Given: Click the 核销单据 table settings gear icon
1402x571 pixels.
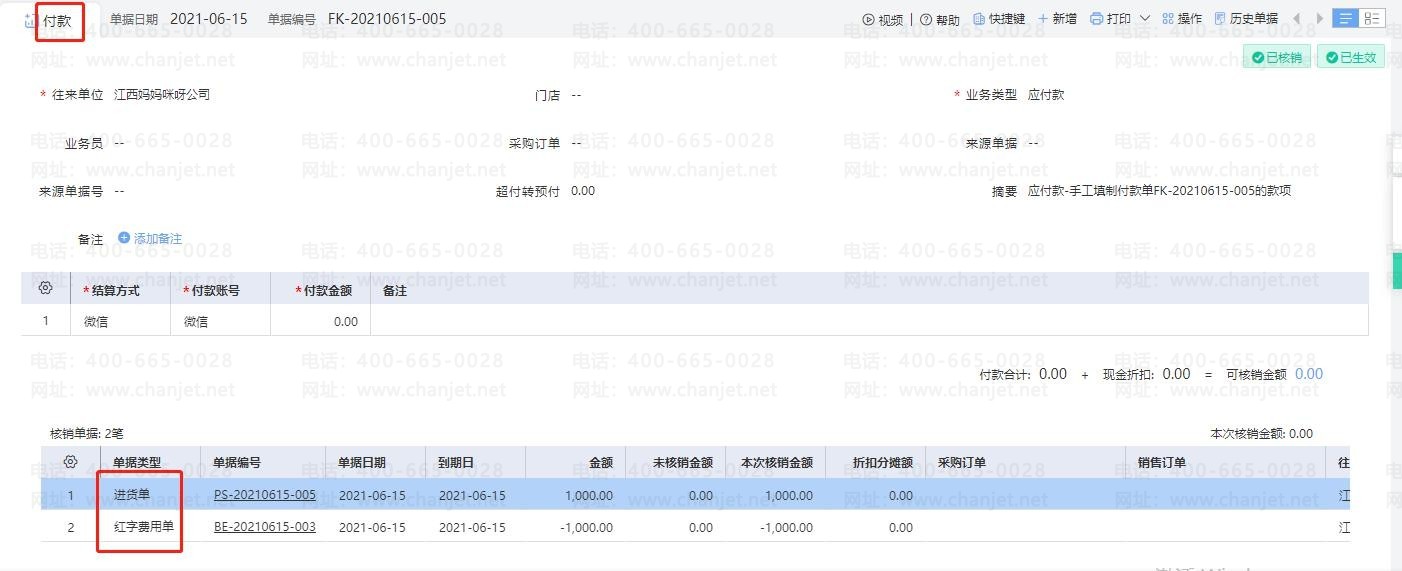Looking at the screenshot, I should [70, 462].
